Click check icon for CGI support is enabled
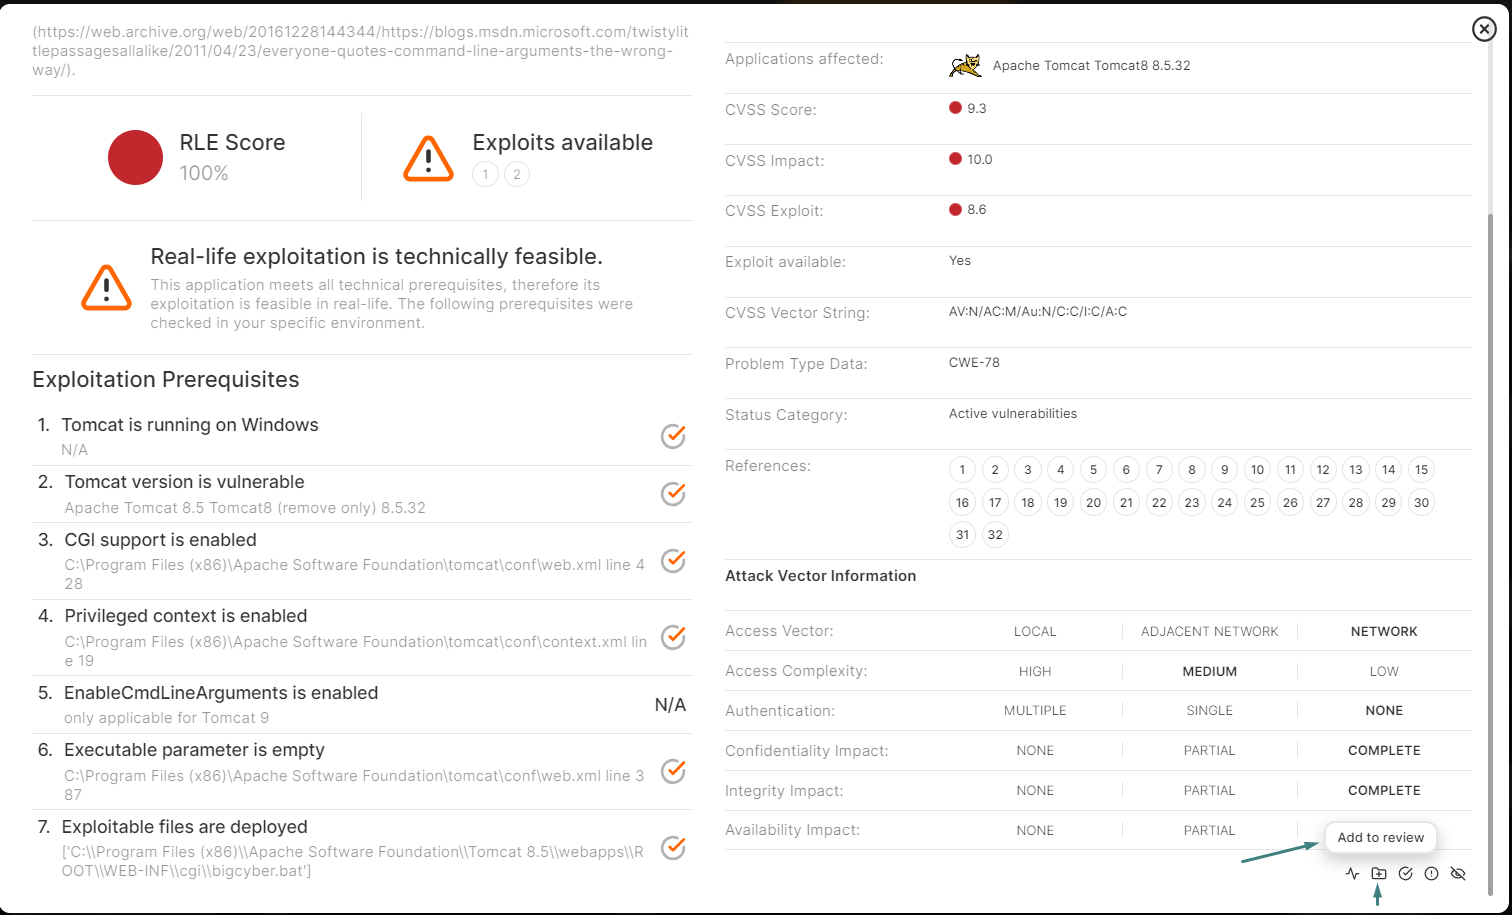 coord(673,560)
